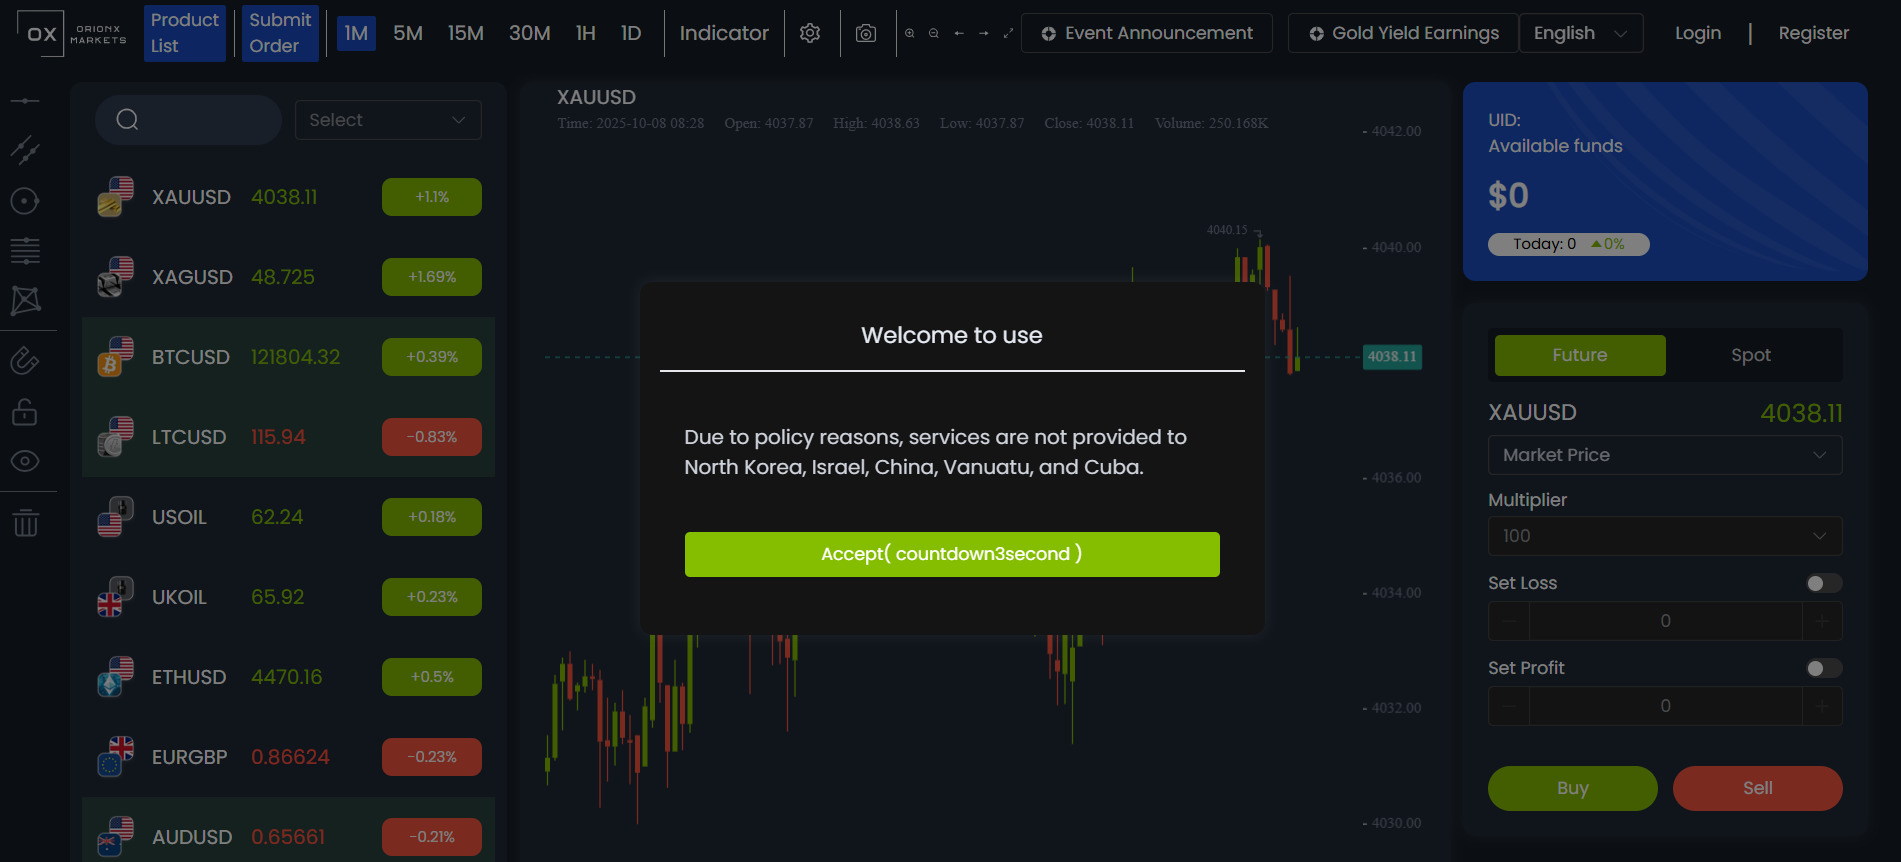
Task: Click the current price marker 4038.11
Action: click(1392, 357)
